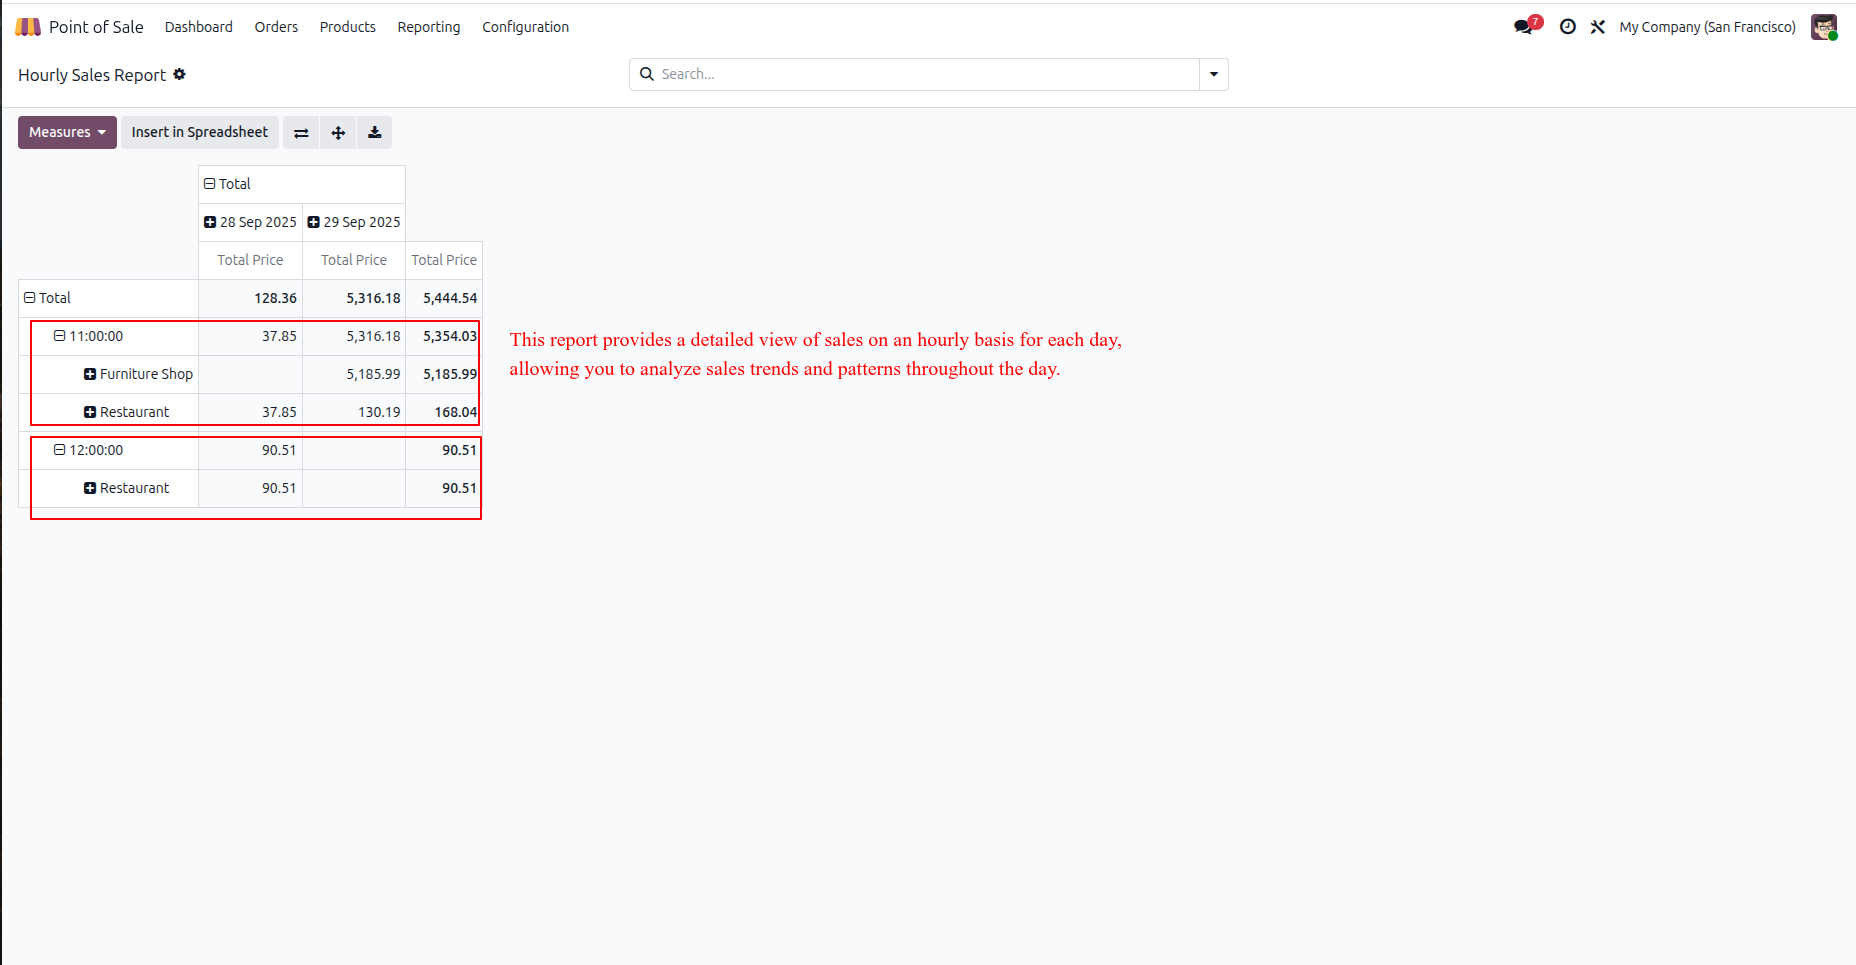This screenshot has width=1856, height=965.
Task: Click the Point of Sale app logo icon
Action: 28,27
